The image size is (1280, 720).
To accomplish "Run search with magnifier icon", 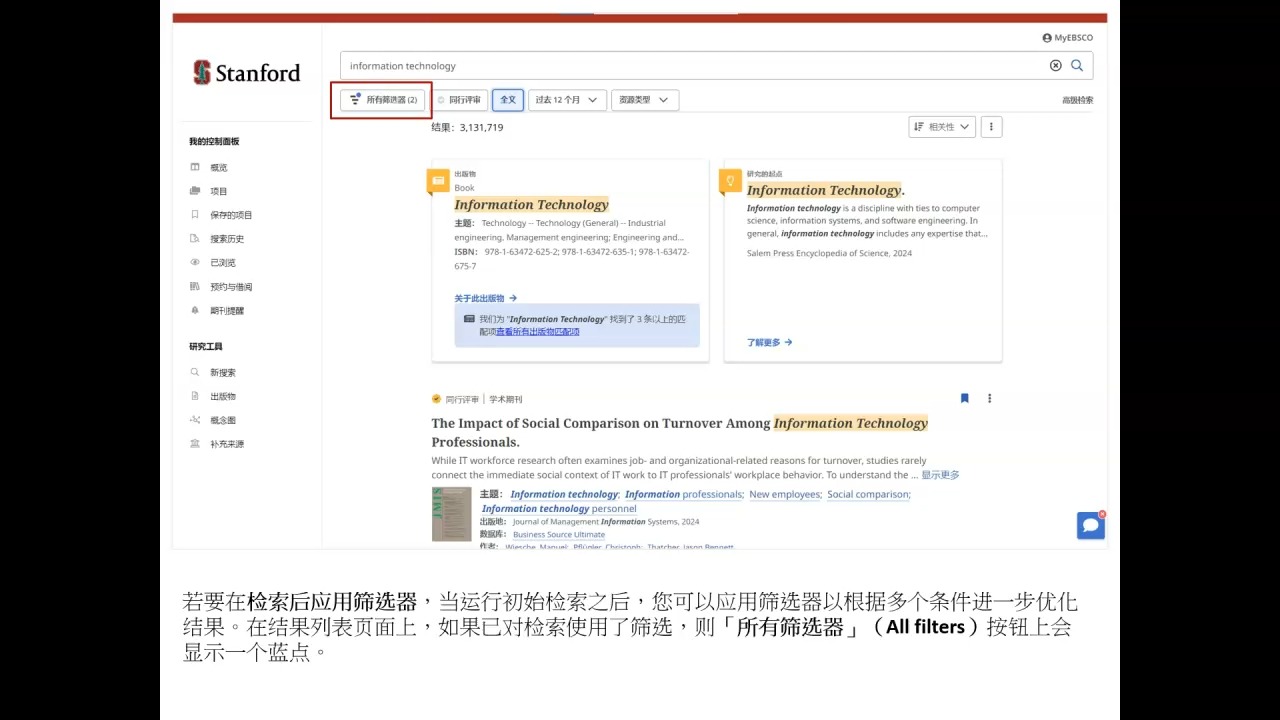I will pyautogui.click(x=1077, y=65).
